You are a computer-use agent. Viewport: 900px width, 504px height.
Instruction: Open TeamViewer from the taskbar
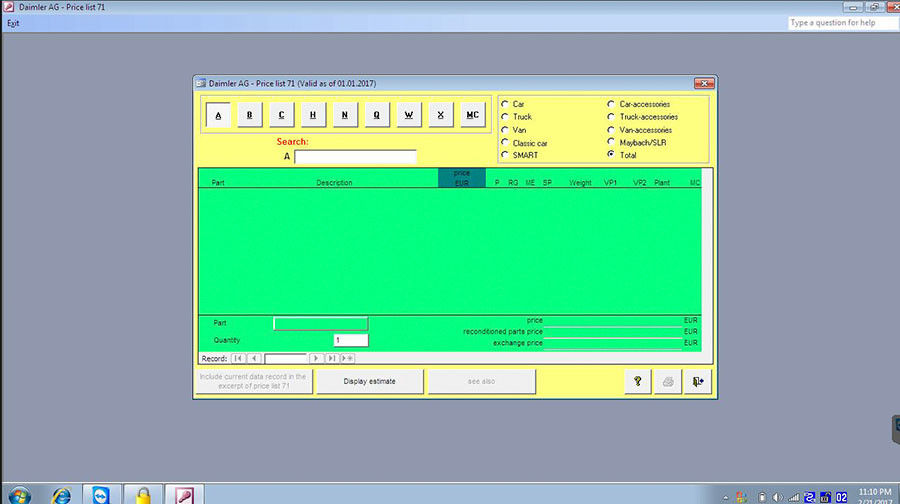click(x=100, y=494)
